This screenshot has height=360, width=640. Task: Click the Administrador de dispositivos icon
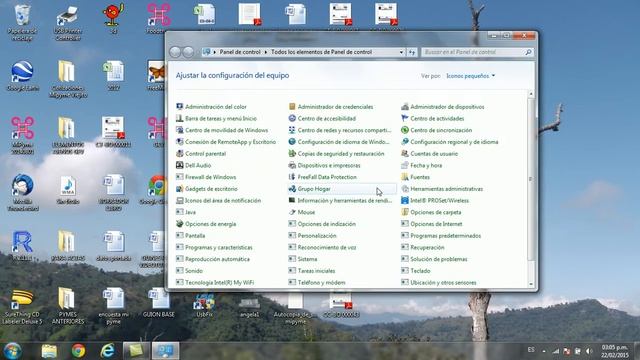click(x=404, y=107)
